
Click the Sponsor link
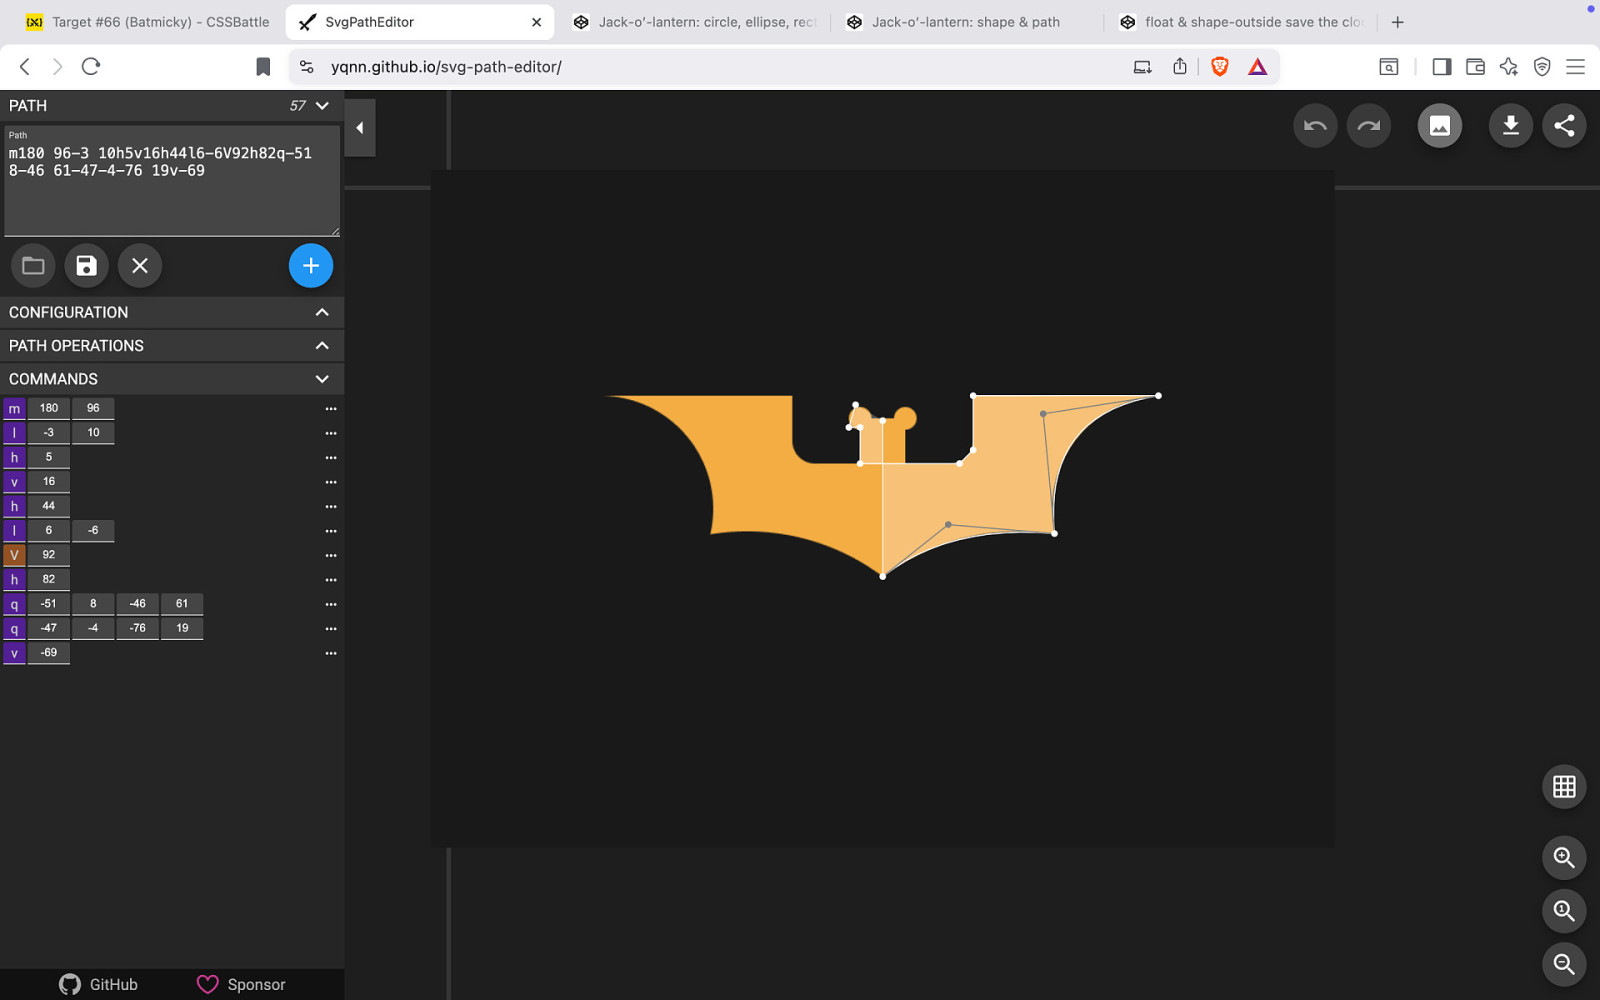(x=241, y=984)
